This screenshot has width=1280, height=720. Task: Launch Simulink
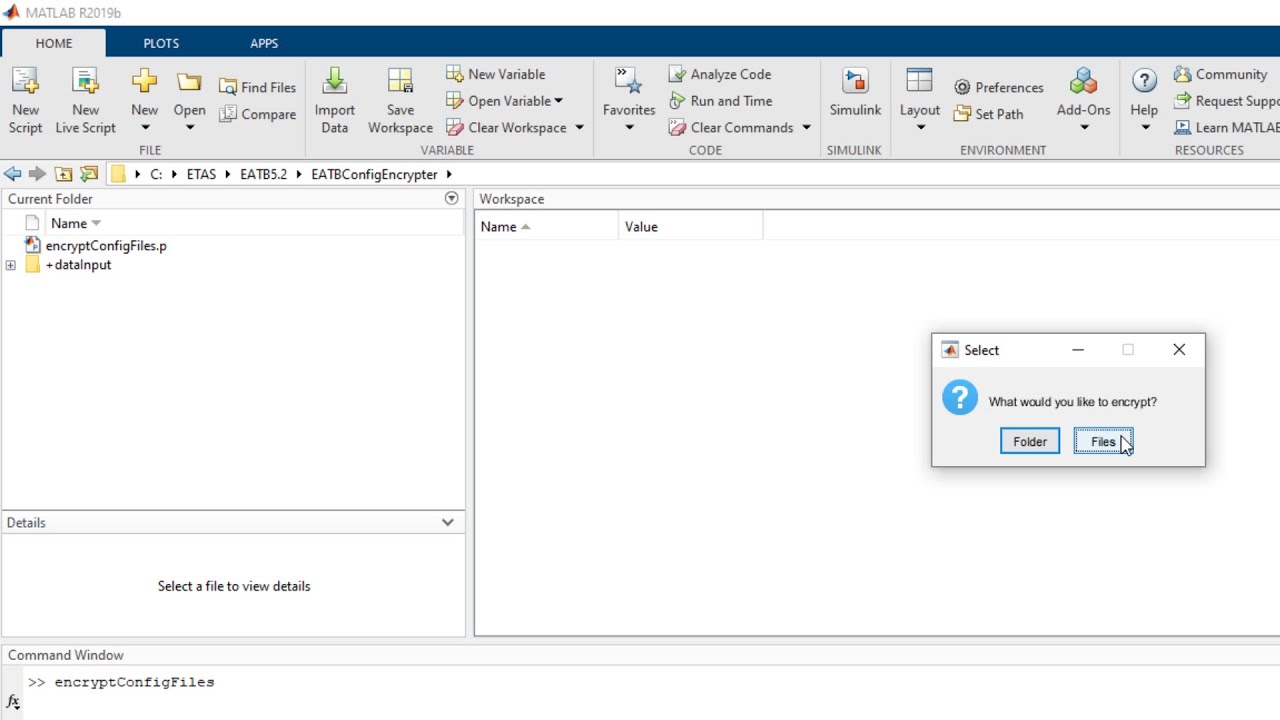[x=855, y=93]
